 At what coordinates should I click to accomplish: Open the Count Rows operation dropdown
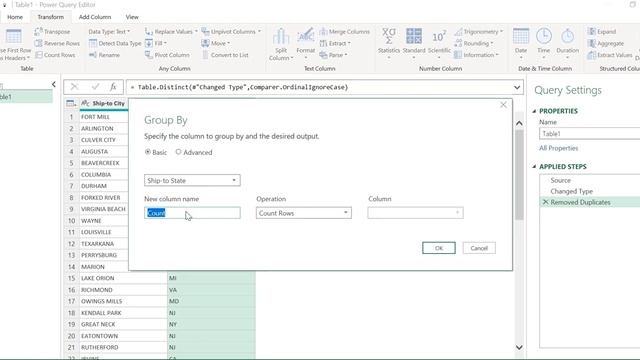click(304, 213)
